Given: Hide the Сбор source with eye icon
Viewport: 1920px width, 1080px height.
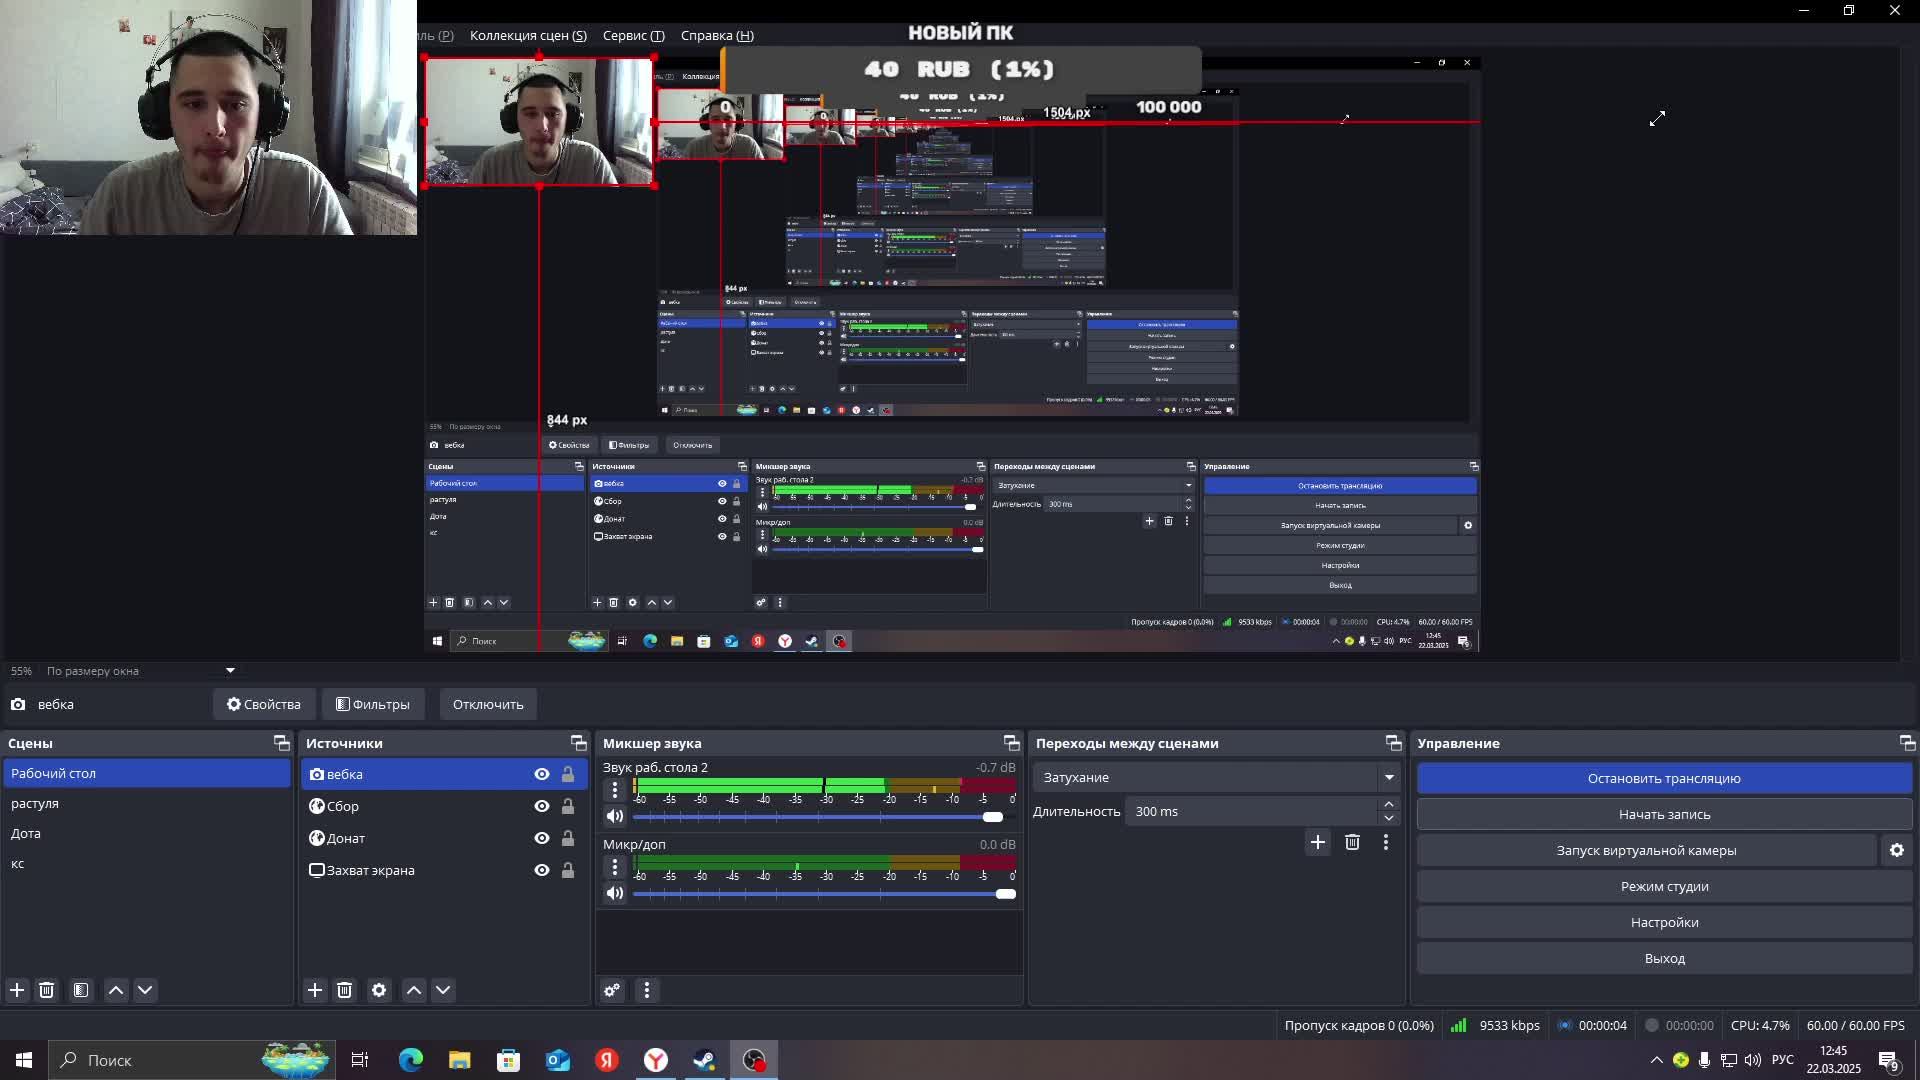Looking at the screenshot, I should click(x=541, y=806).
